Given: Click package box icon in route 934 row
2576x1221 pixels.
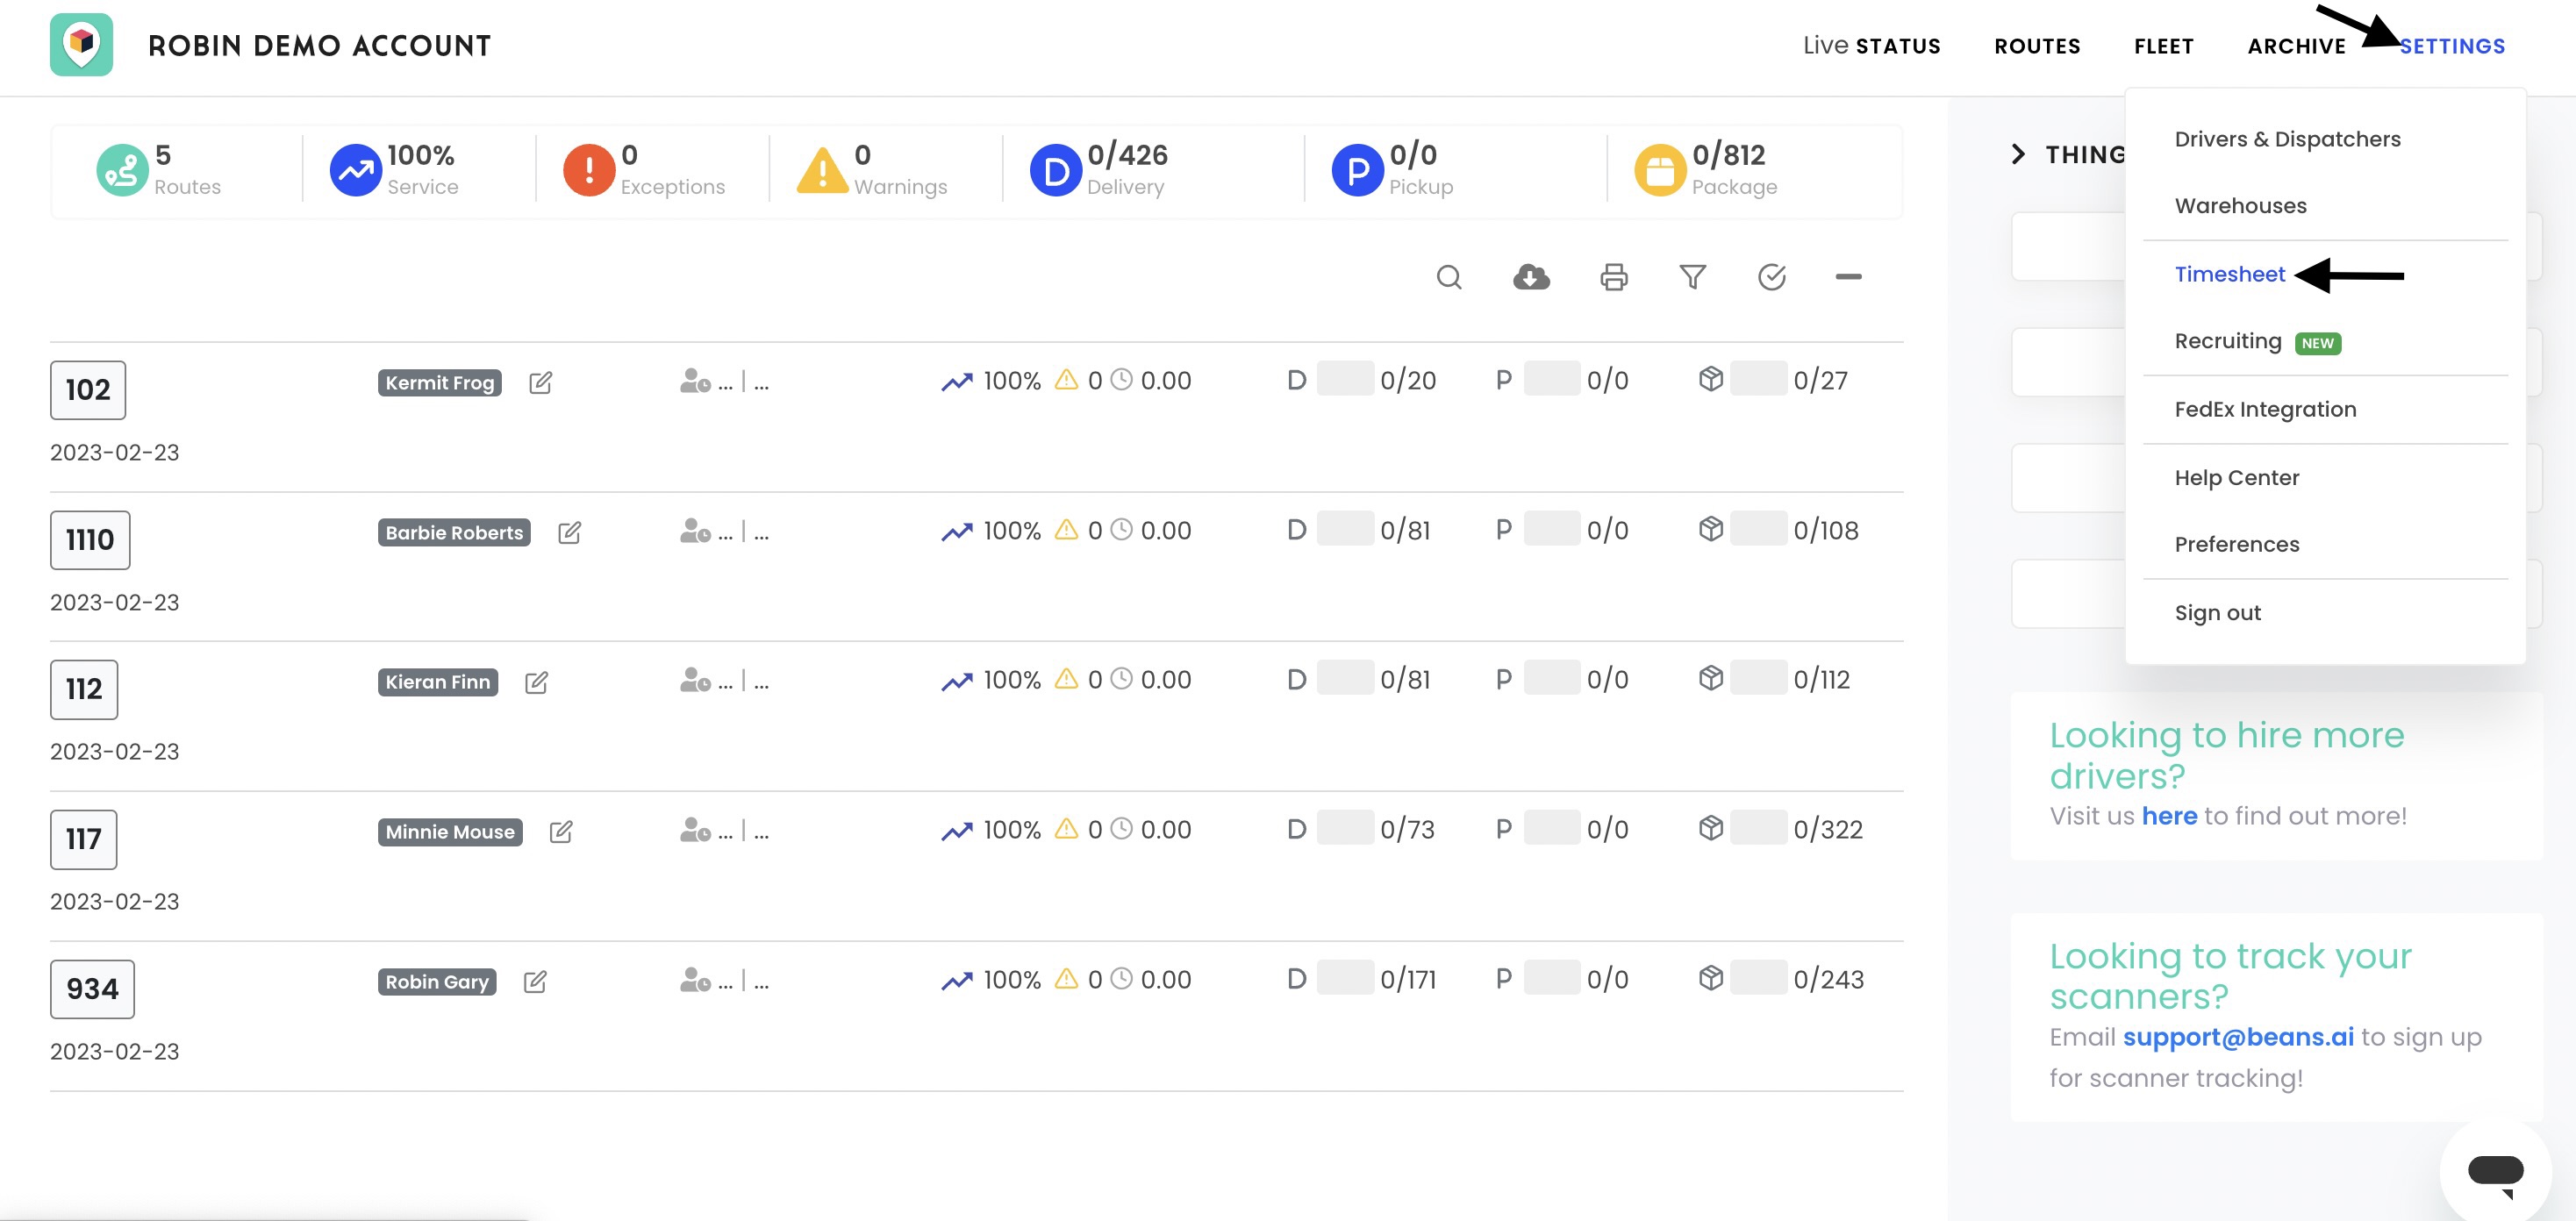Looking at the screenshot, I should (1711, 977).
